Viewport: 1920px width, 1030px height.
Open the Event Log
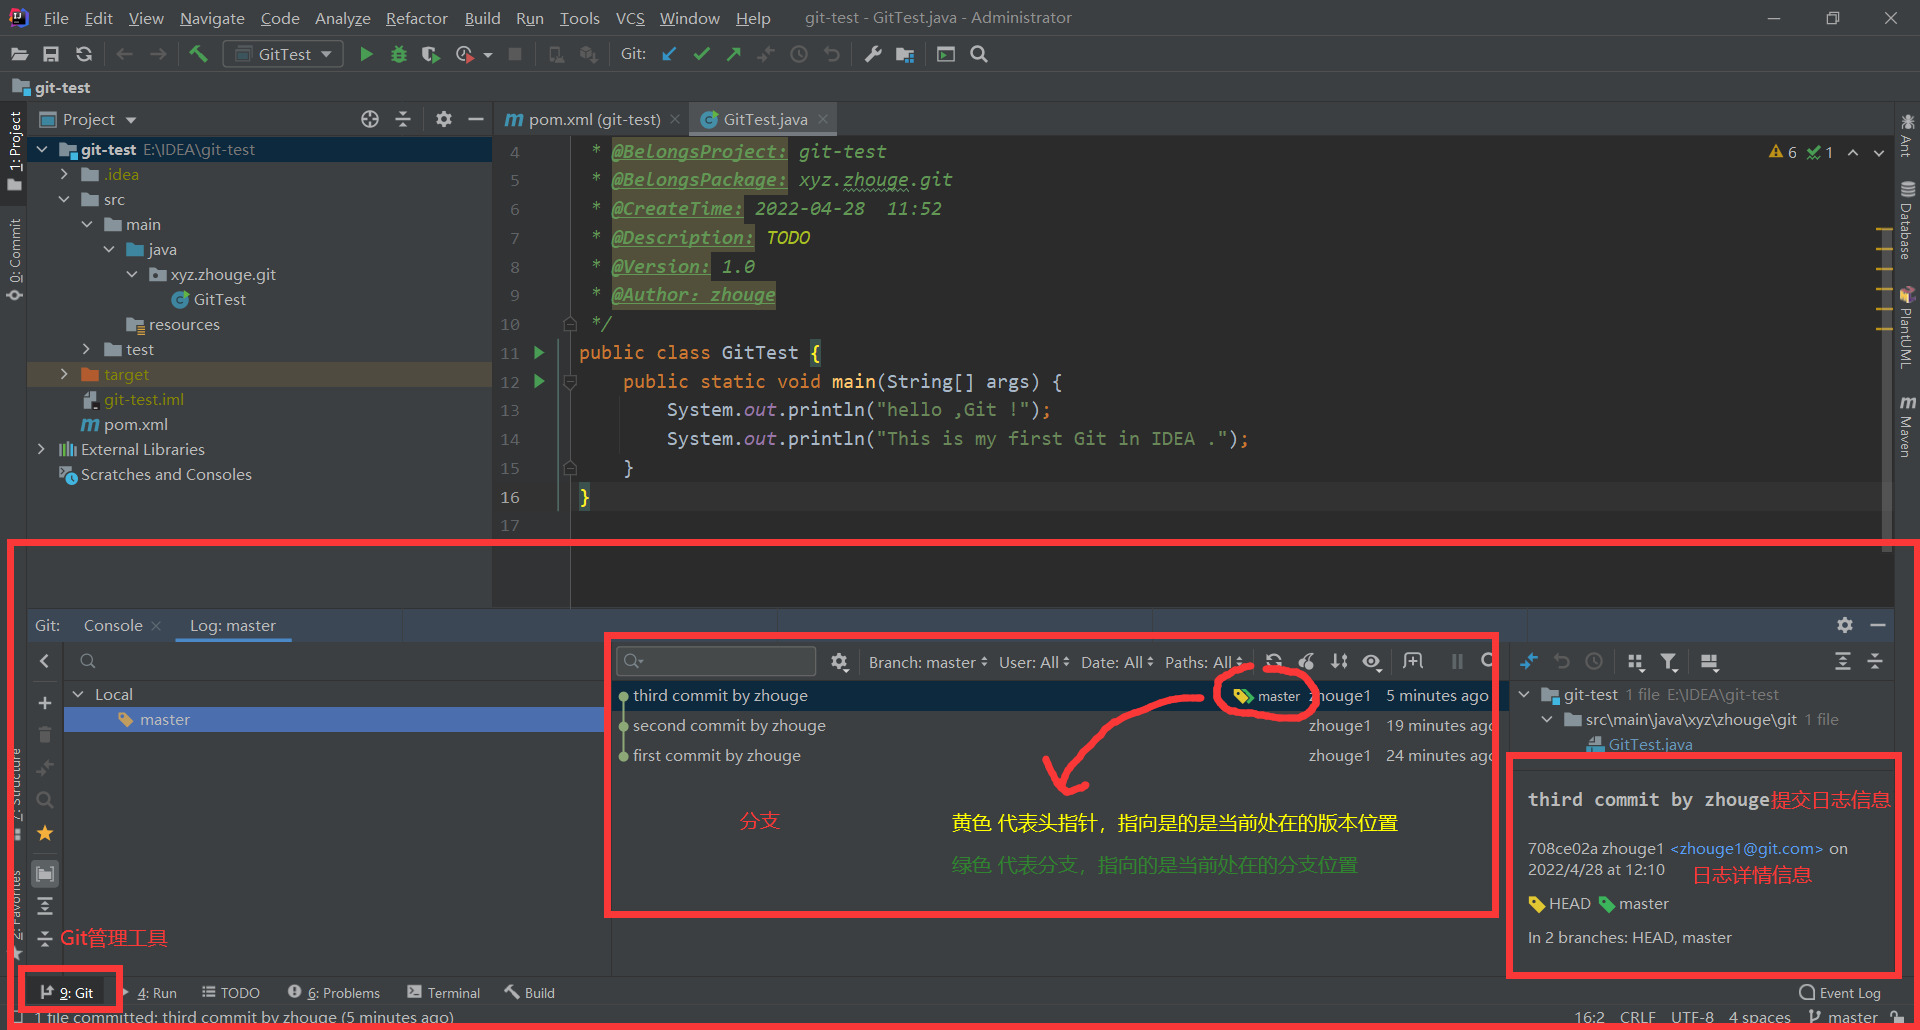(1840, 992)
